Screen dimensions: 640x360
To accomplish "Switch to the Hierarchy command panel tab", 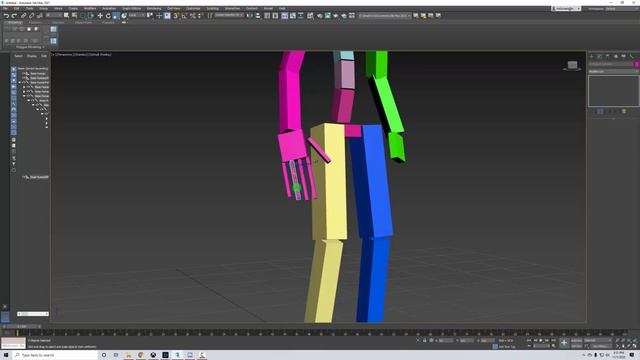I will coord(607,56).
